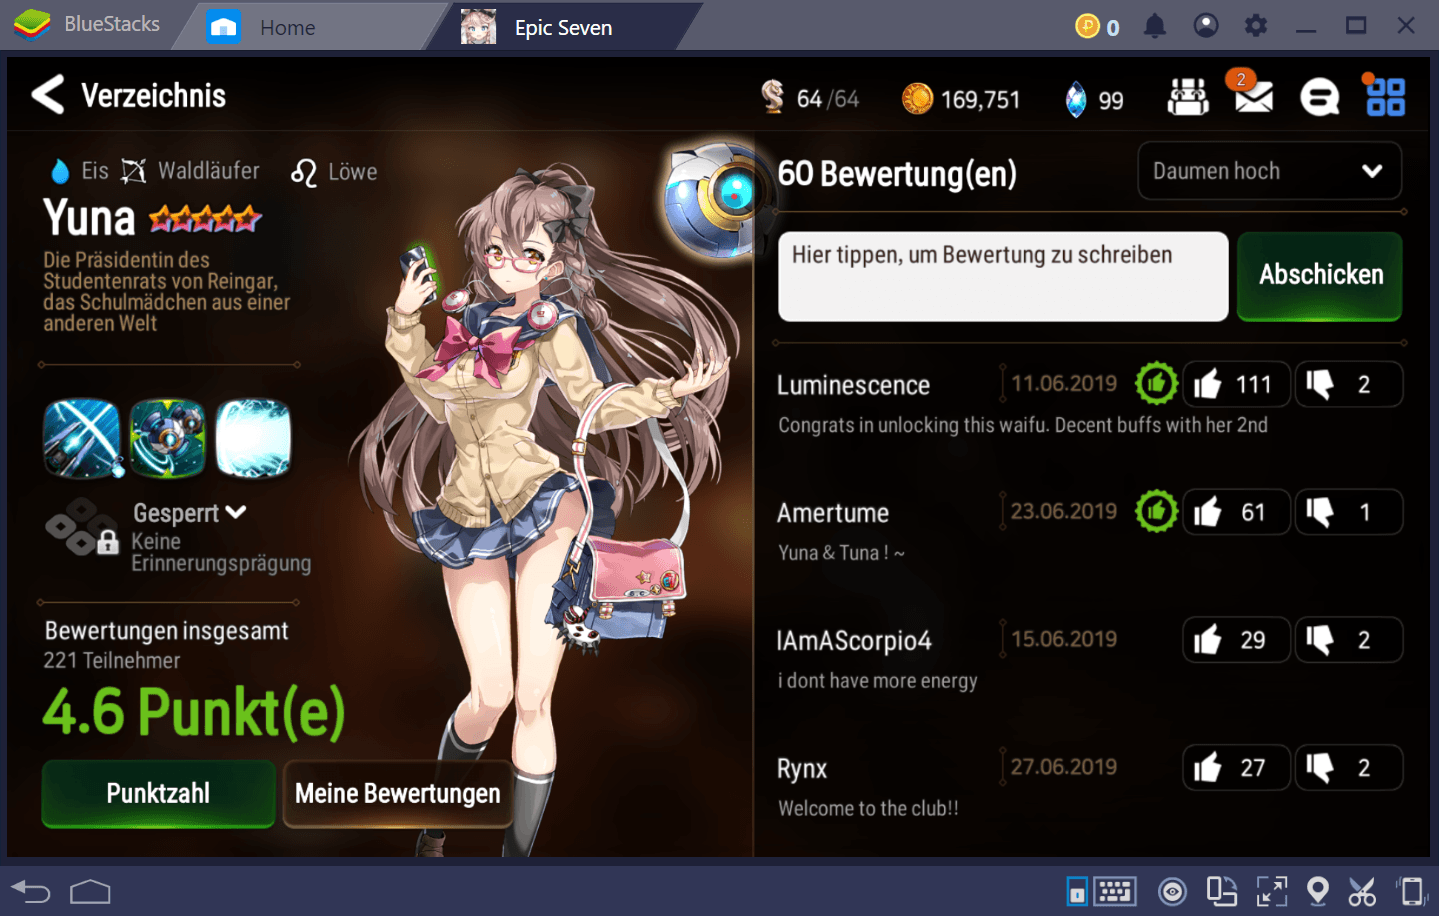This screenshot has height=916, width=1439.
Task: Open keyboard controls icon in bottom bar
Action: coord(1114,891)
